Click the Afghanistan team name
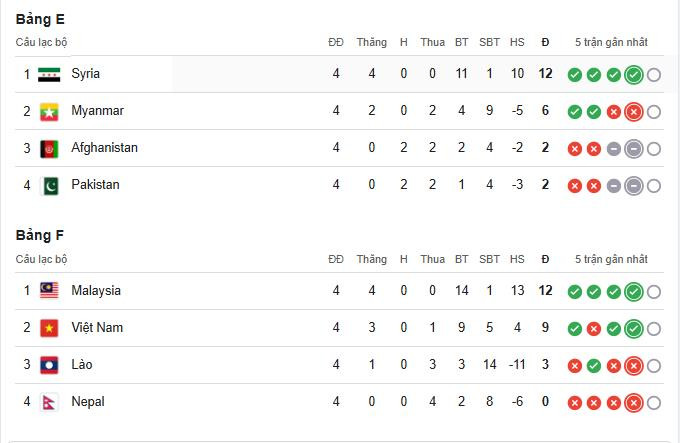The width and height of the screenshot is (680, 443). click(x=104, y=148)
